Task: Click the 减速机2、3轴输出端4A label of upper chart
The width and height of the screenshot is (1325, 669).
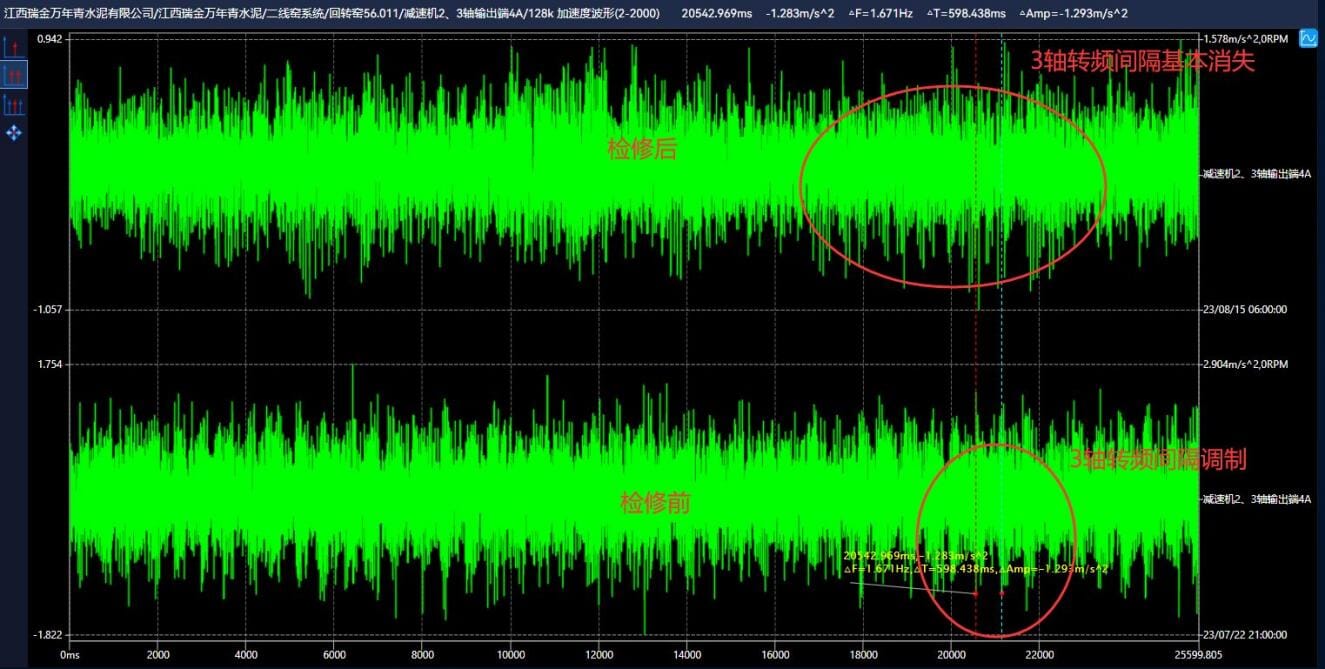Action: tap(1256, 174)
